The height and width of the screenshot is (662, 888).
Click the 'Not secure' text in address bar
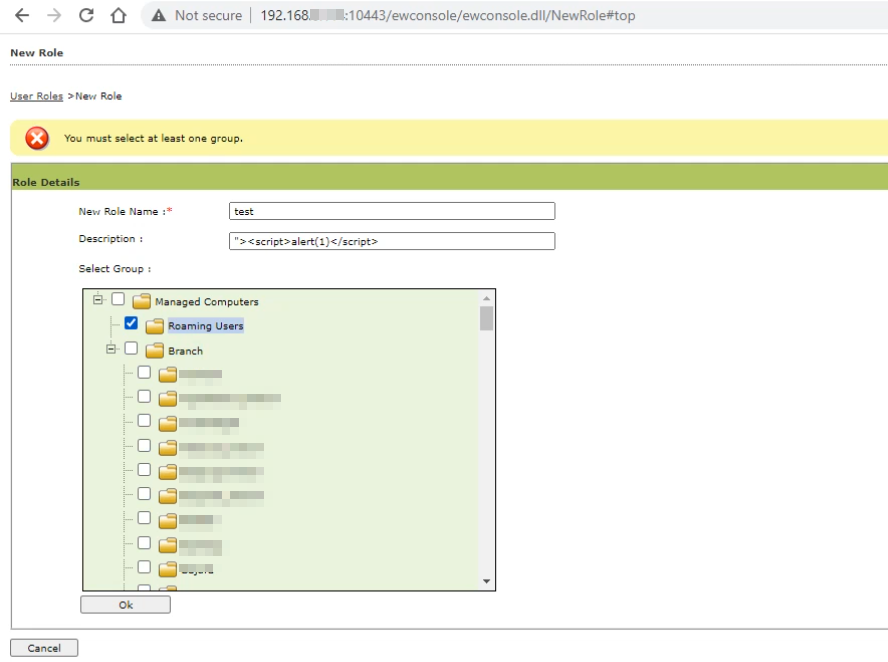point(208,16)
